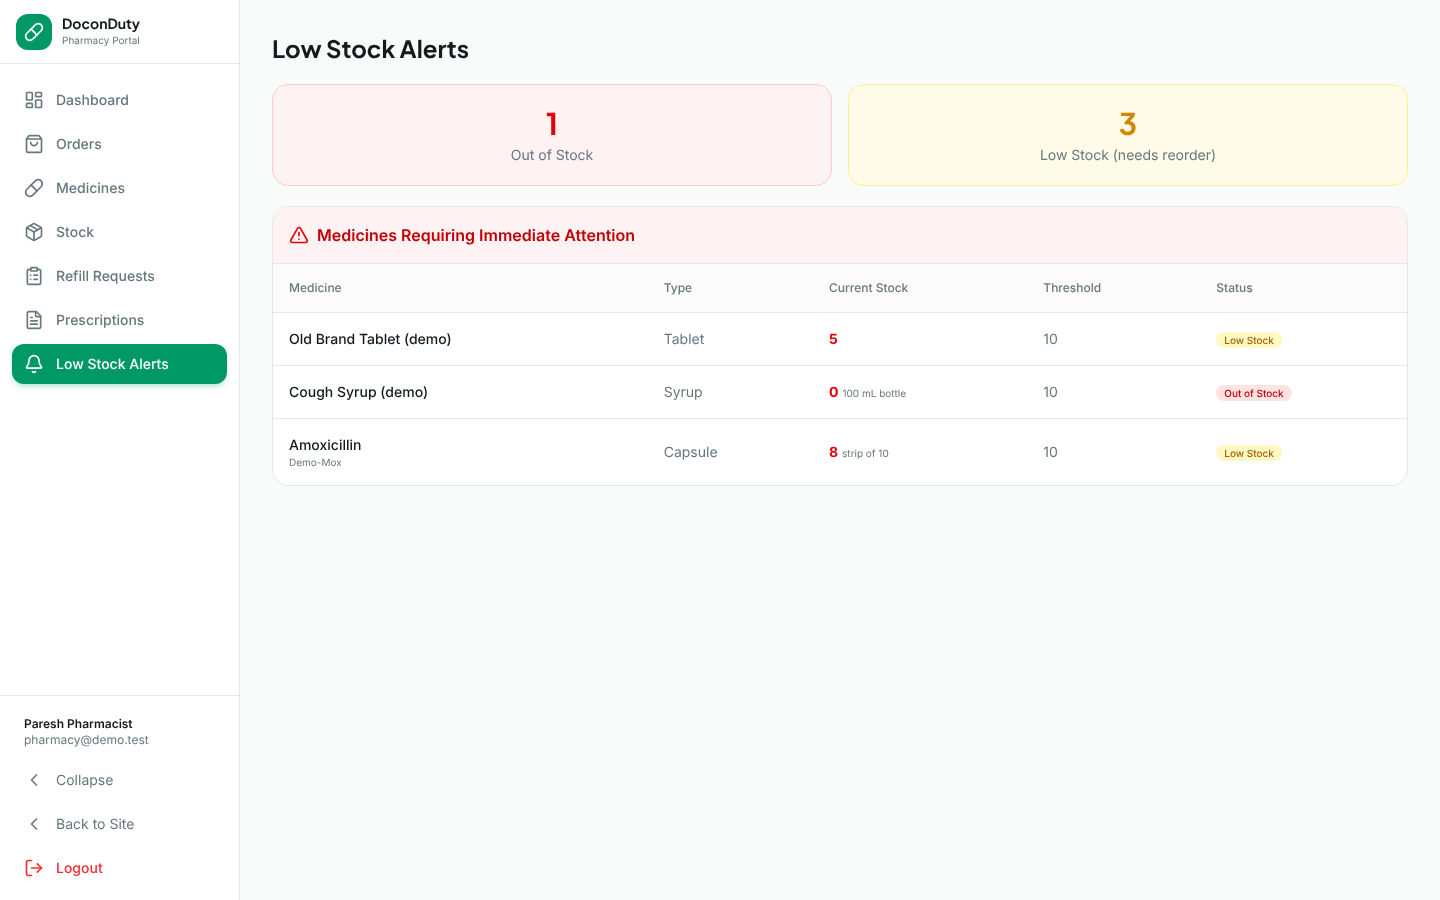
Task: Select Amoxicillin medicine name
Action: coord(325,445)
